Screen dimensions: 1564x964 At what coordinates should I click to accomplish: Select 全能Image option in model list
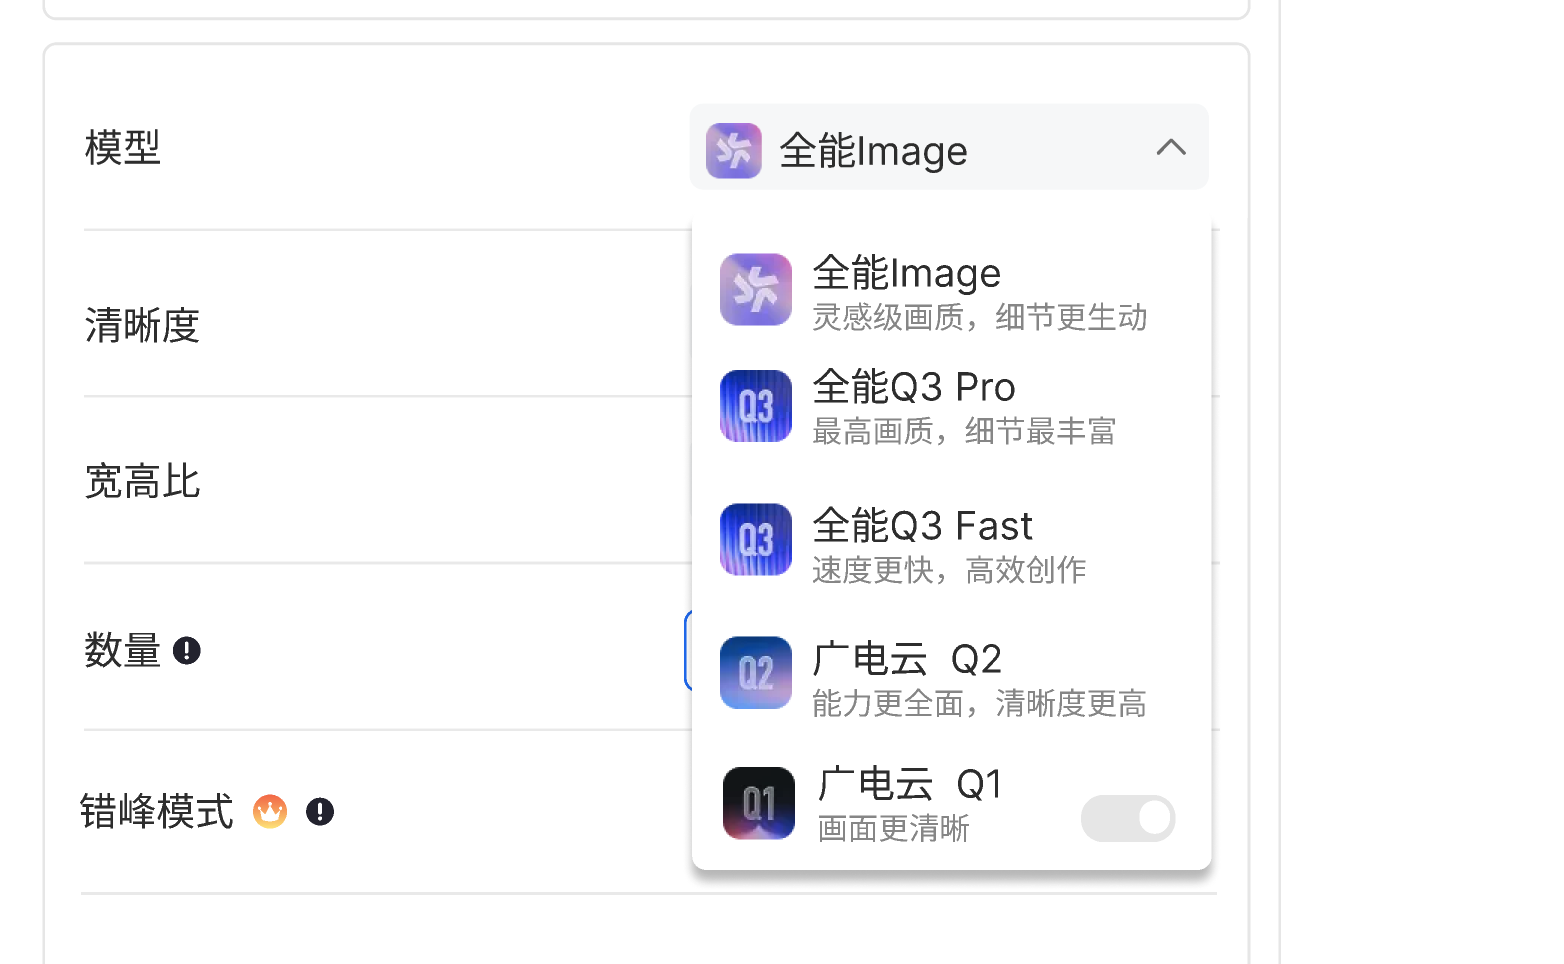pos(951,290)
